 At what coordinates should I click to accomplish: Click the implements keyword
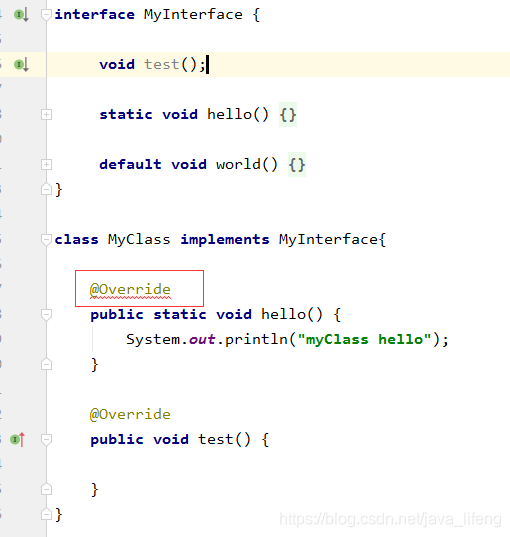click(225, 239)
